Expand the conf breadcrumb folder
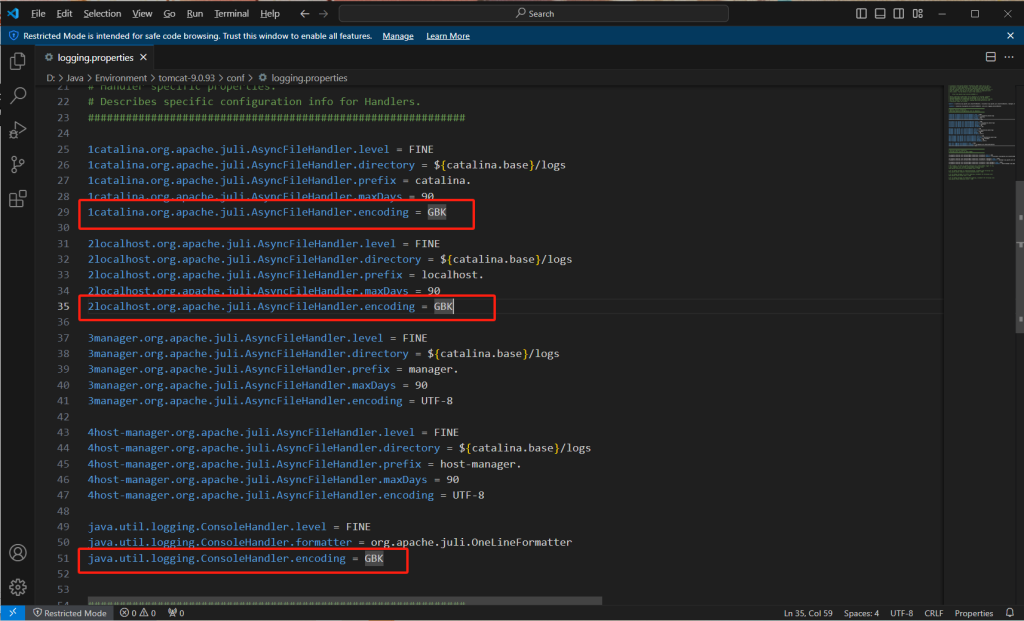Viewport: 1024px width, 621px height. [x=235, y=78]
